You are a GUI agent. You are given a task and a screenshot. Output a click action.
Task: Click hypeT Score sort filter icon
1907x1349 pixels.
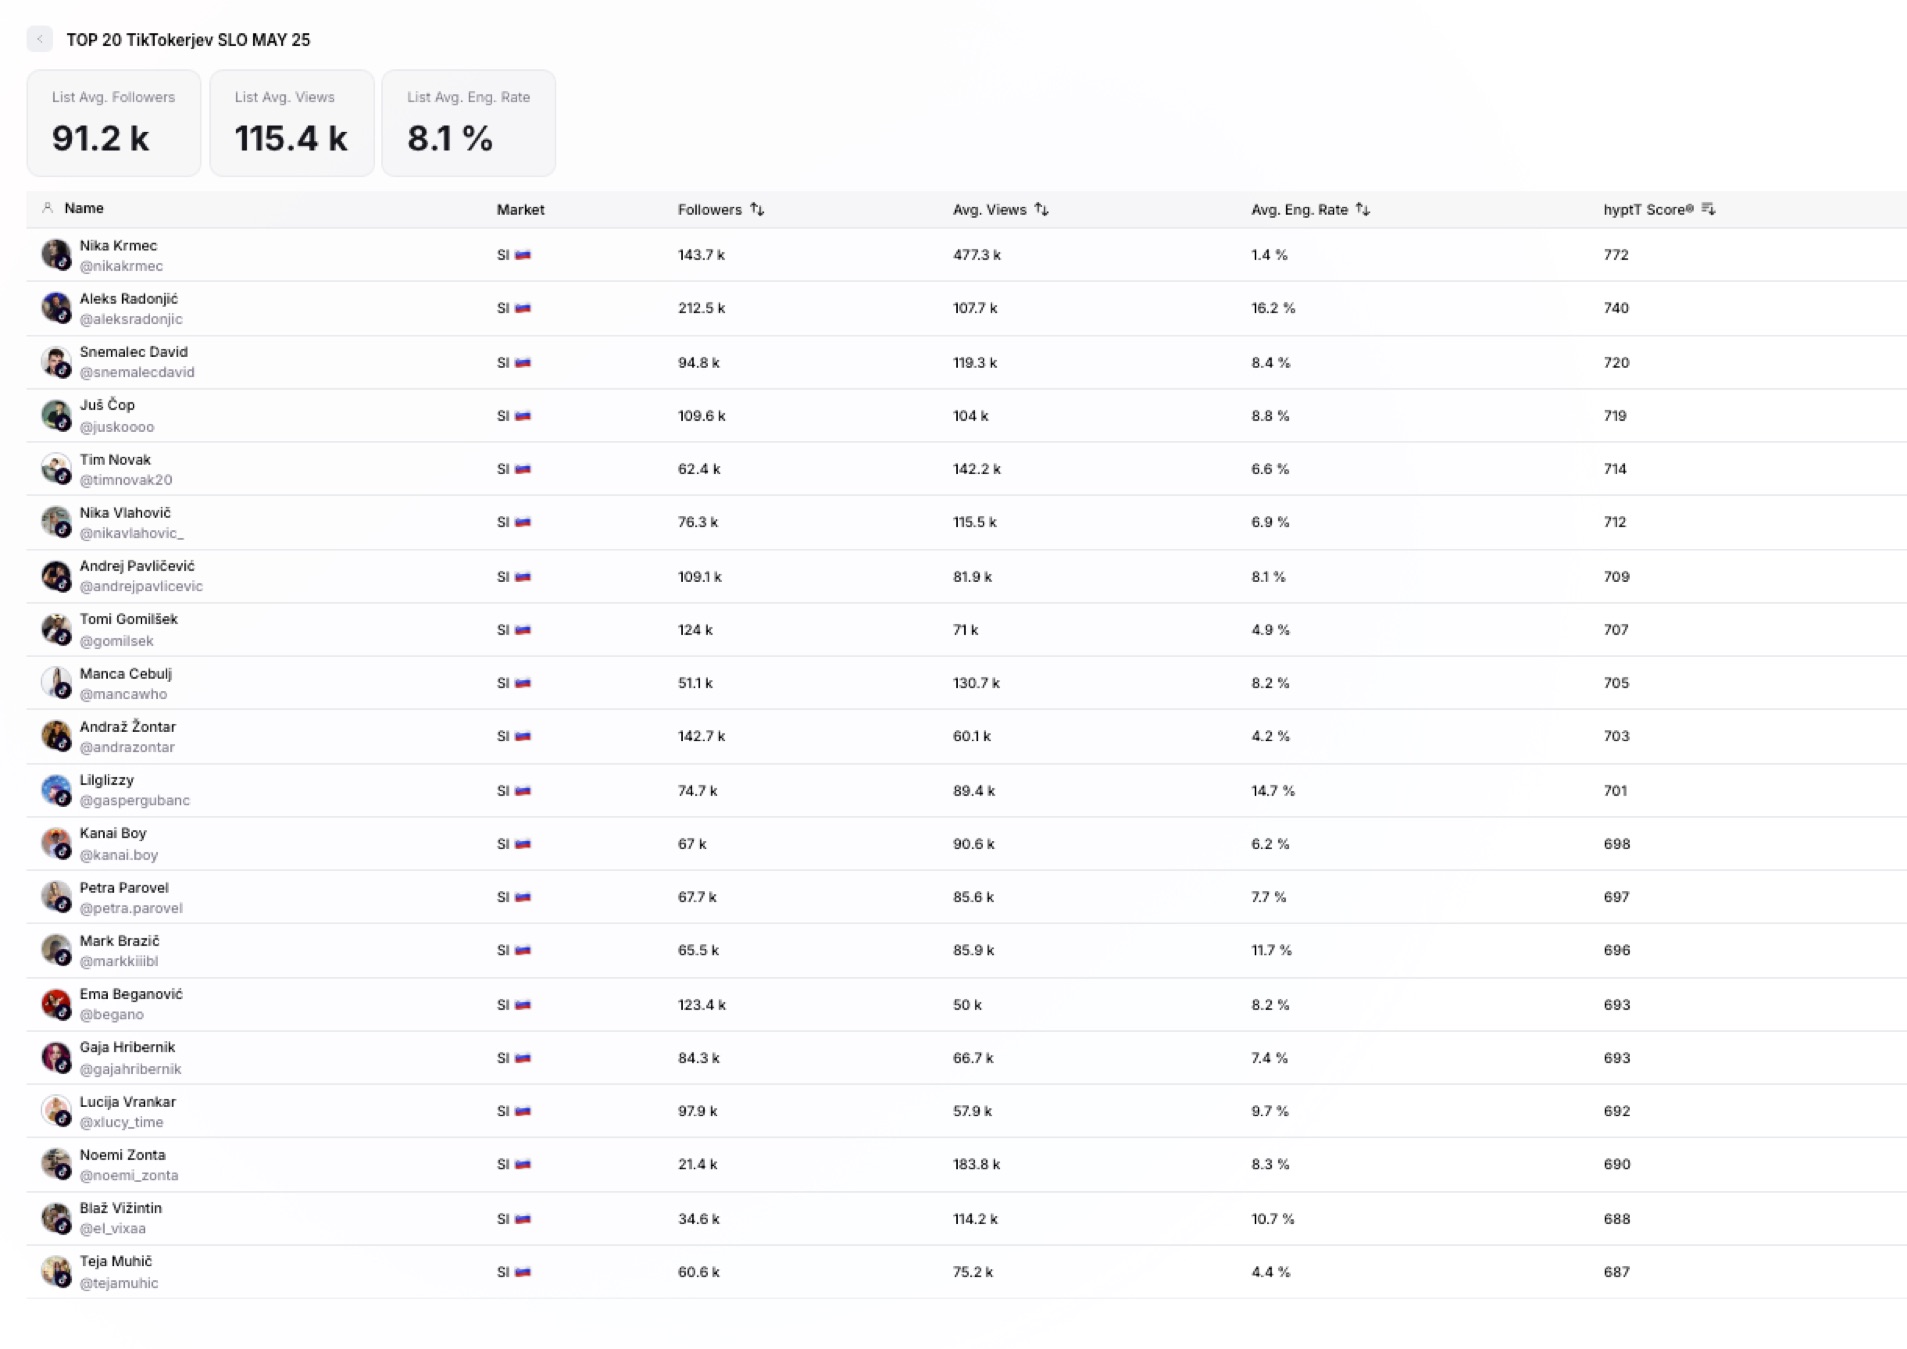click(1708, 209)
